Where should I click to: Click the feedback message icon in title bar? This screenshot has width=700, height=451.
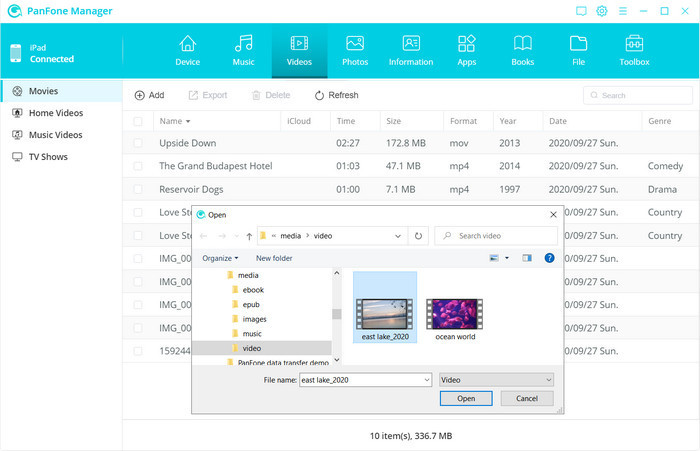(581, 11)
